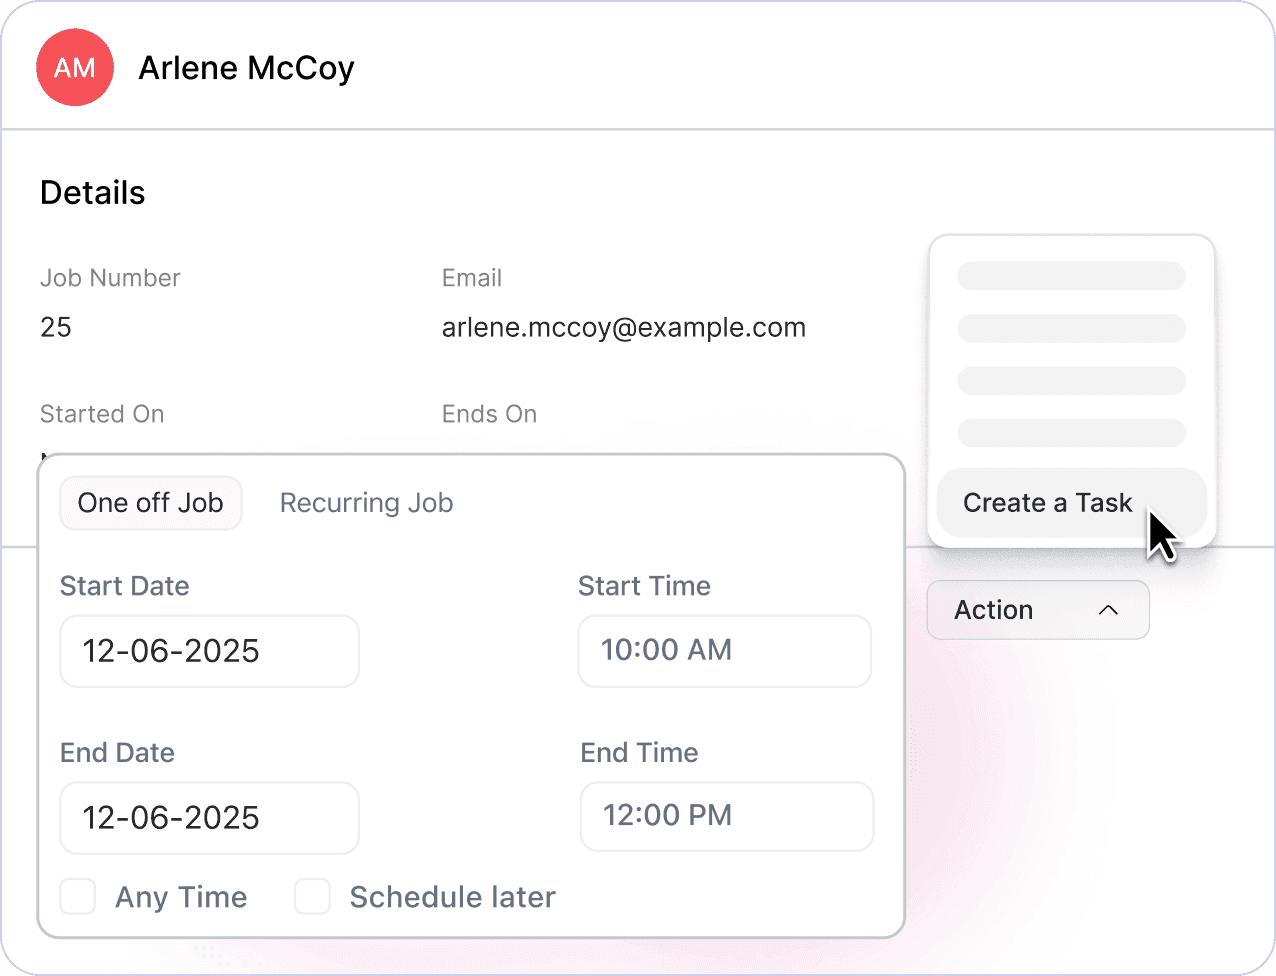Select the third placeholder menu item

1071,381
